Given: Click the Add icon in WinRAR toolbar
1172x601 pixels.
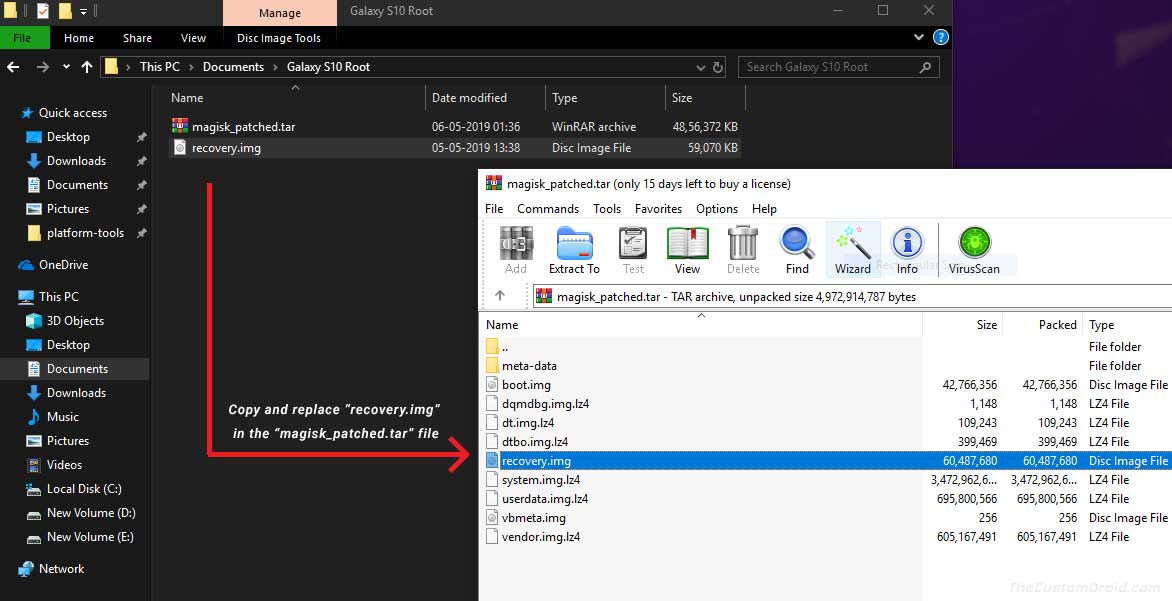Looking at the screenshot, I should [x=516, y=250].
